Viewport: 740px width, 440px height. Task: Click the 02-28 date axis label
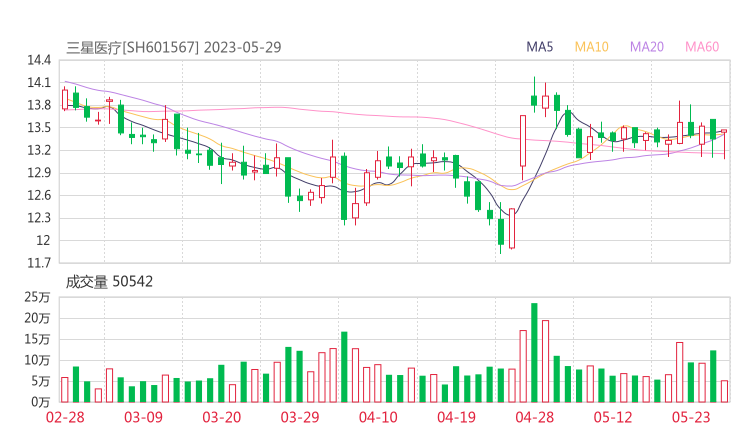click(65, 417)
